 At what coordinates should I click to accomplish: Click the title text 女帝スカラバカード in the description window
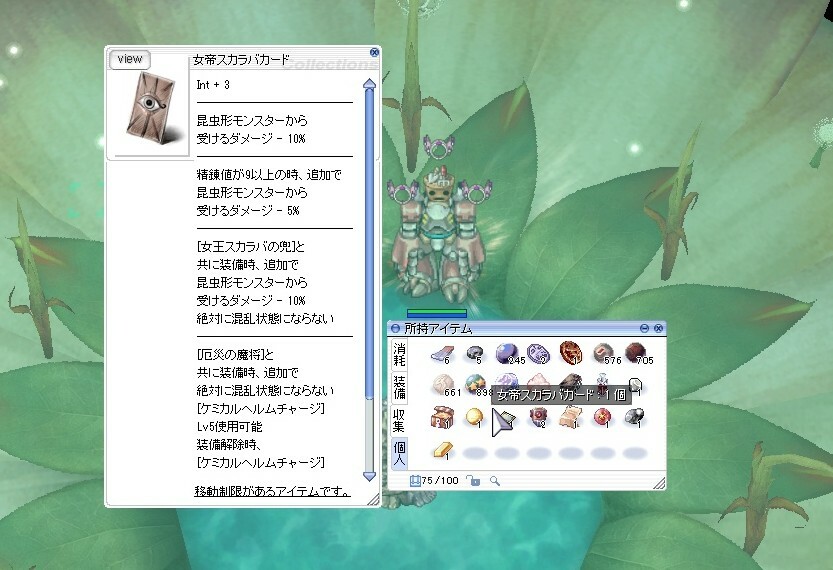pyautogui.click(x=241, y=59)
